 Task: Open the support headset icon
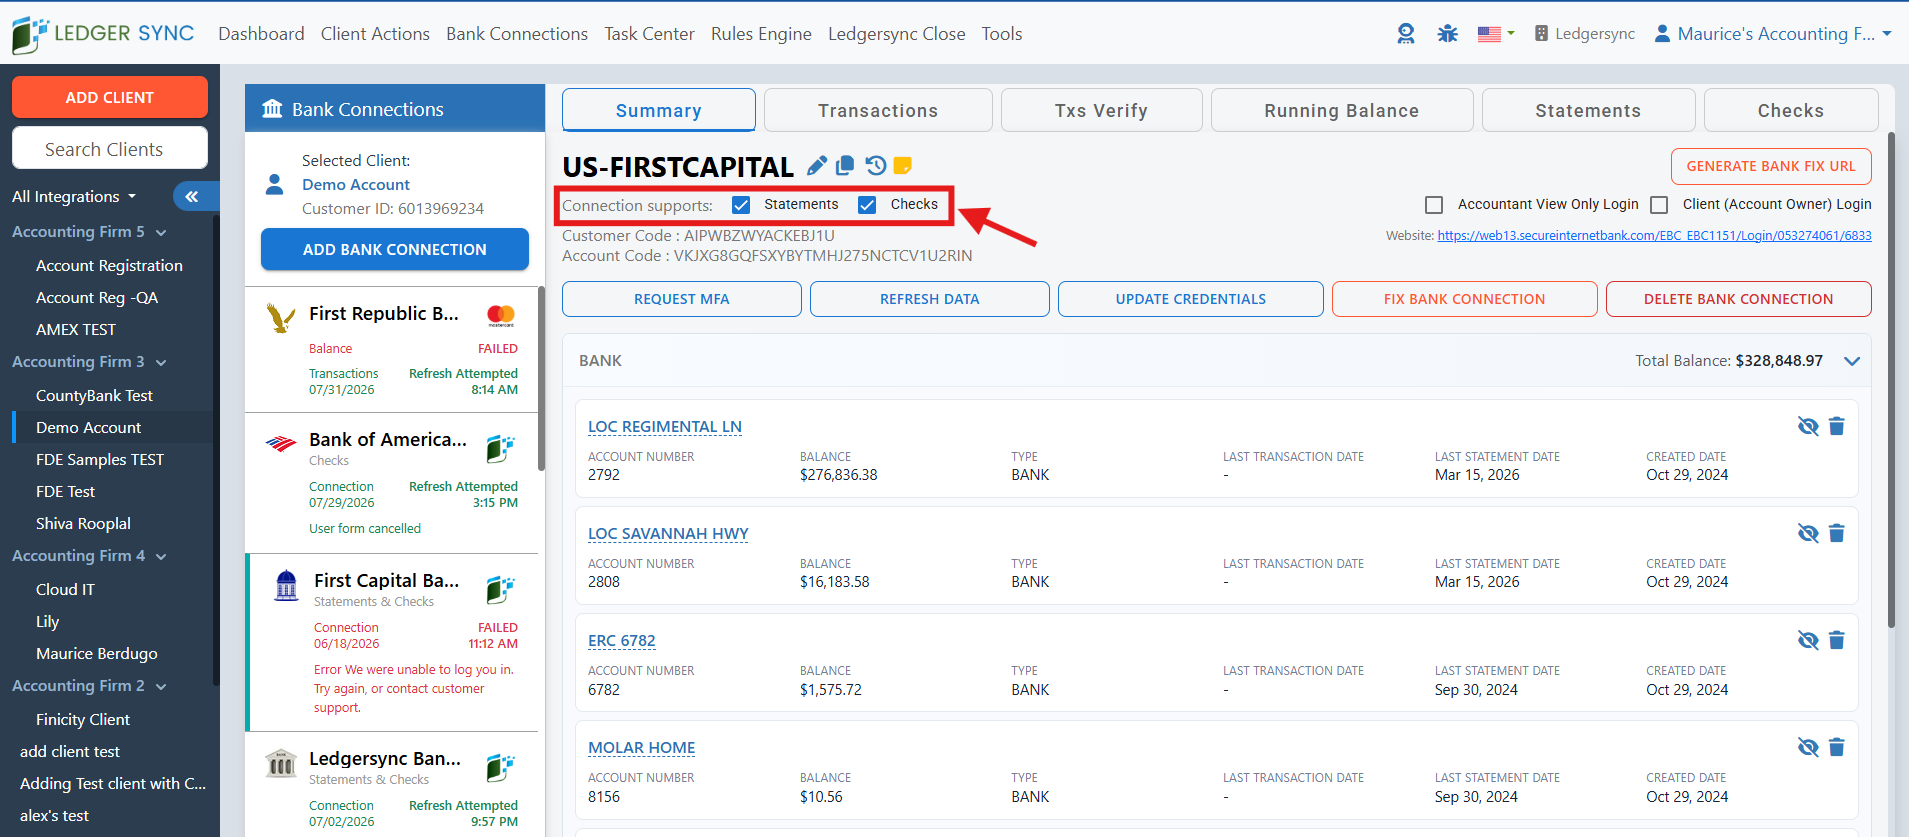pos(1406,34)
